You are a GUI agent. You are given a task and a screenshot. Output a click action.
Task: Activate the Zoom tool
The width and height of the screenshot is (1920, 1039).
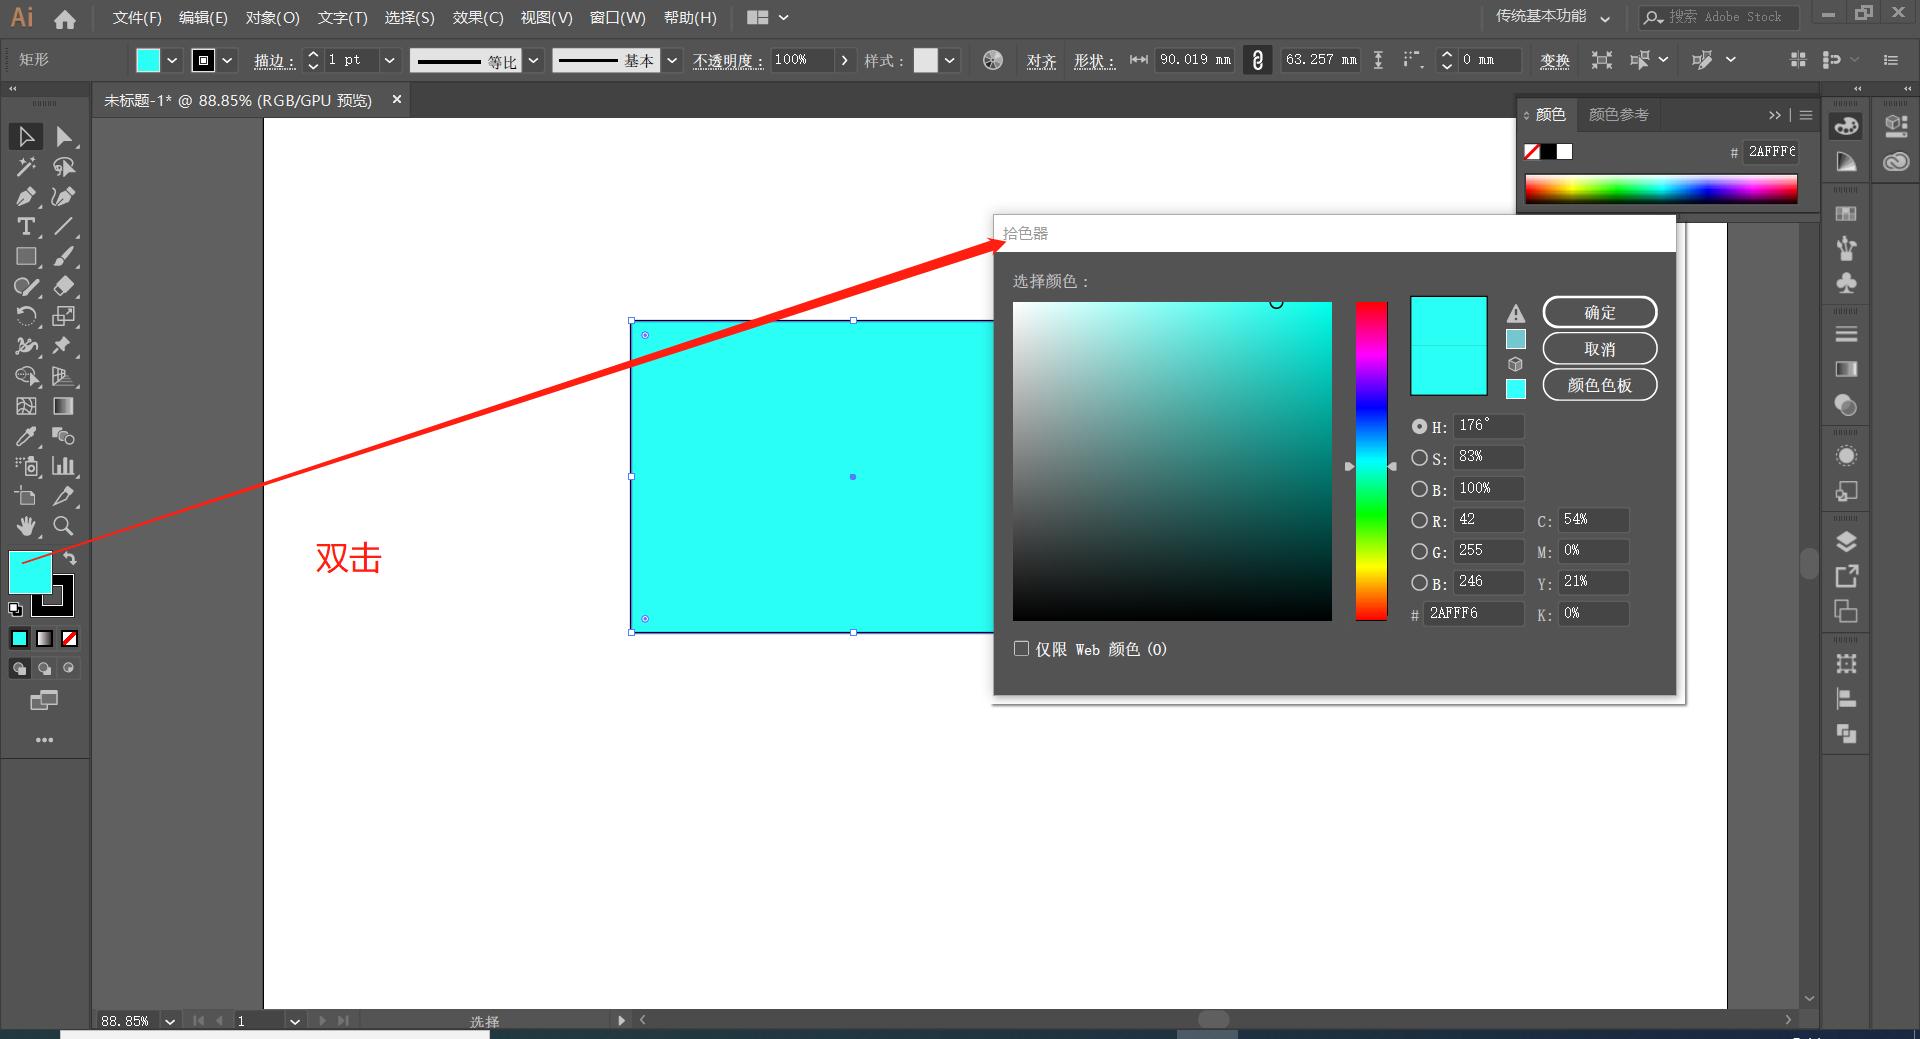(x=64, y=526)
